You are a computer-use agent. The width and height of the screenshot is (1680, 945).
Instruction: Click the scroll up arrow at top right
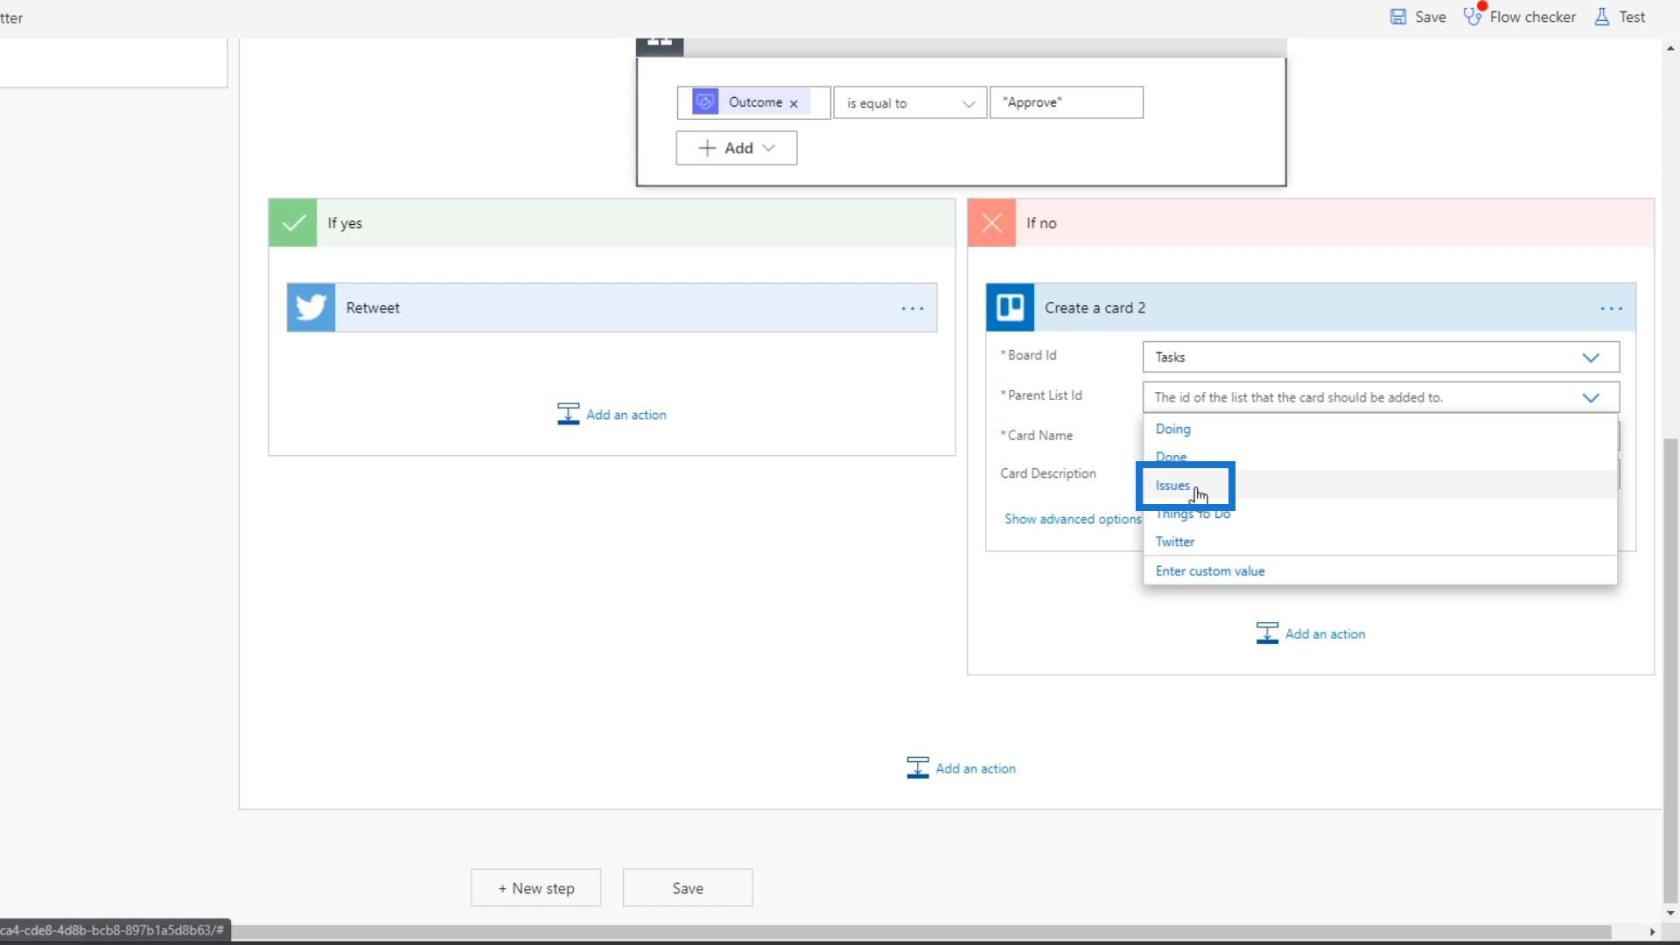1670,47
